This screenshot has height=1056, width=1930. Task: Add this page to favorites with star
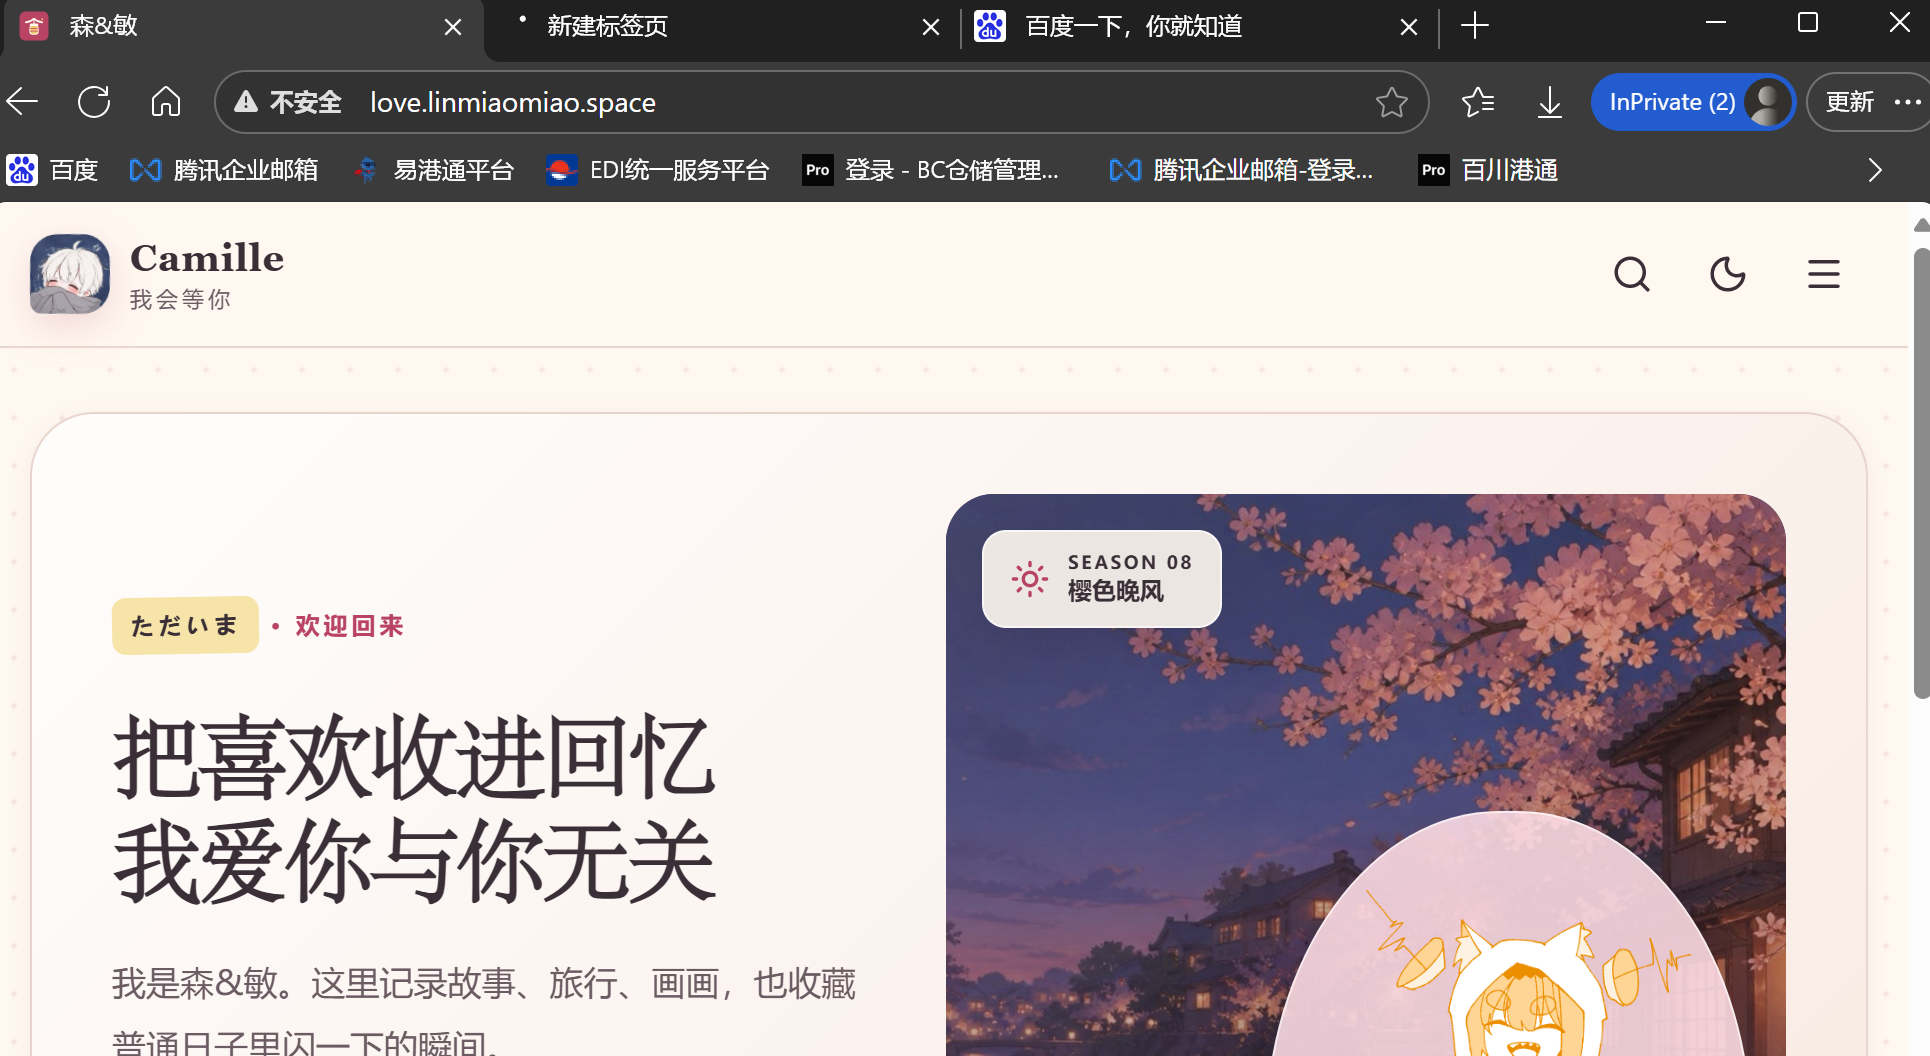click(1392, 102)
